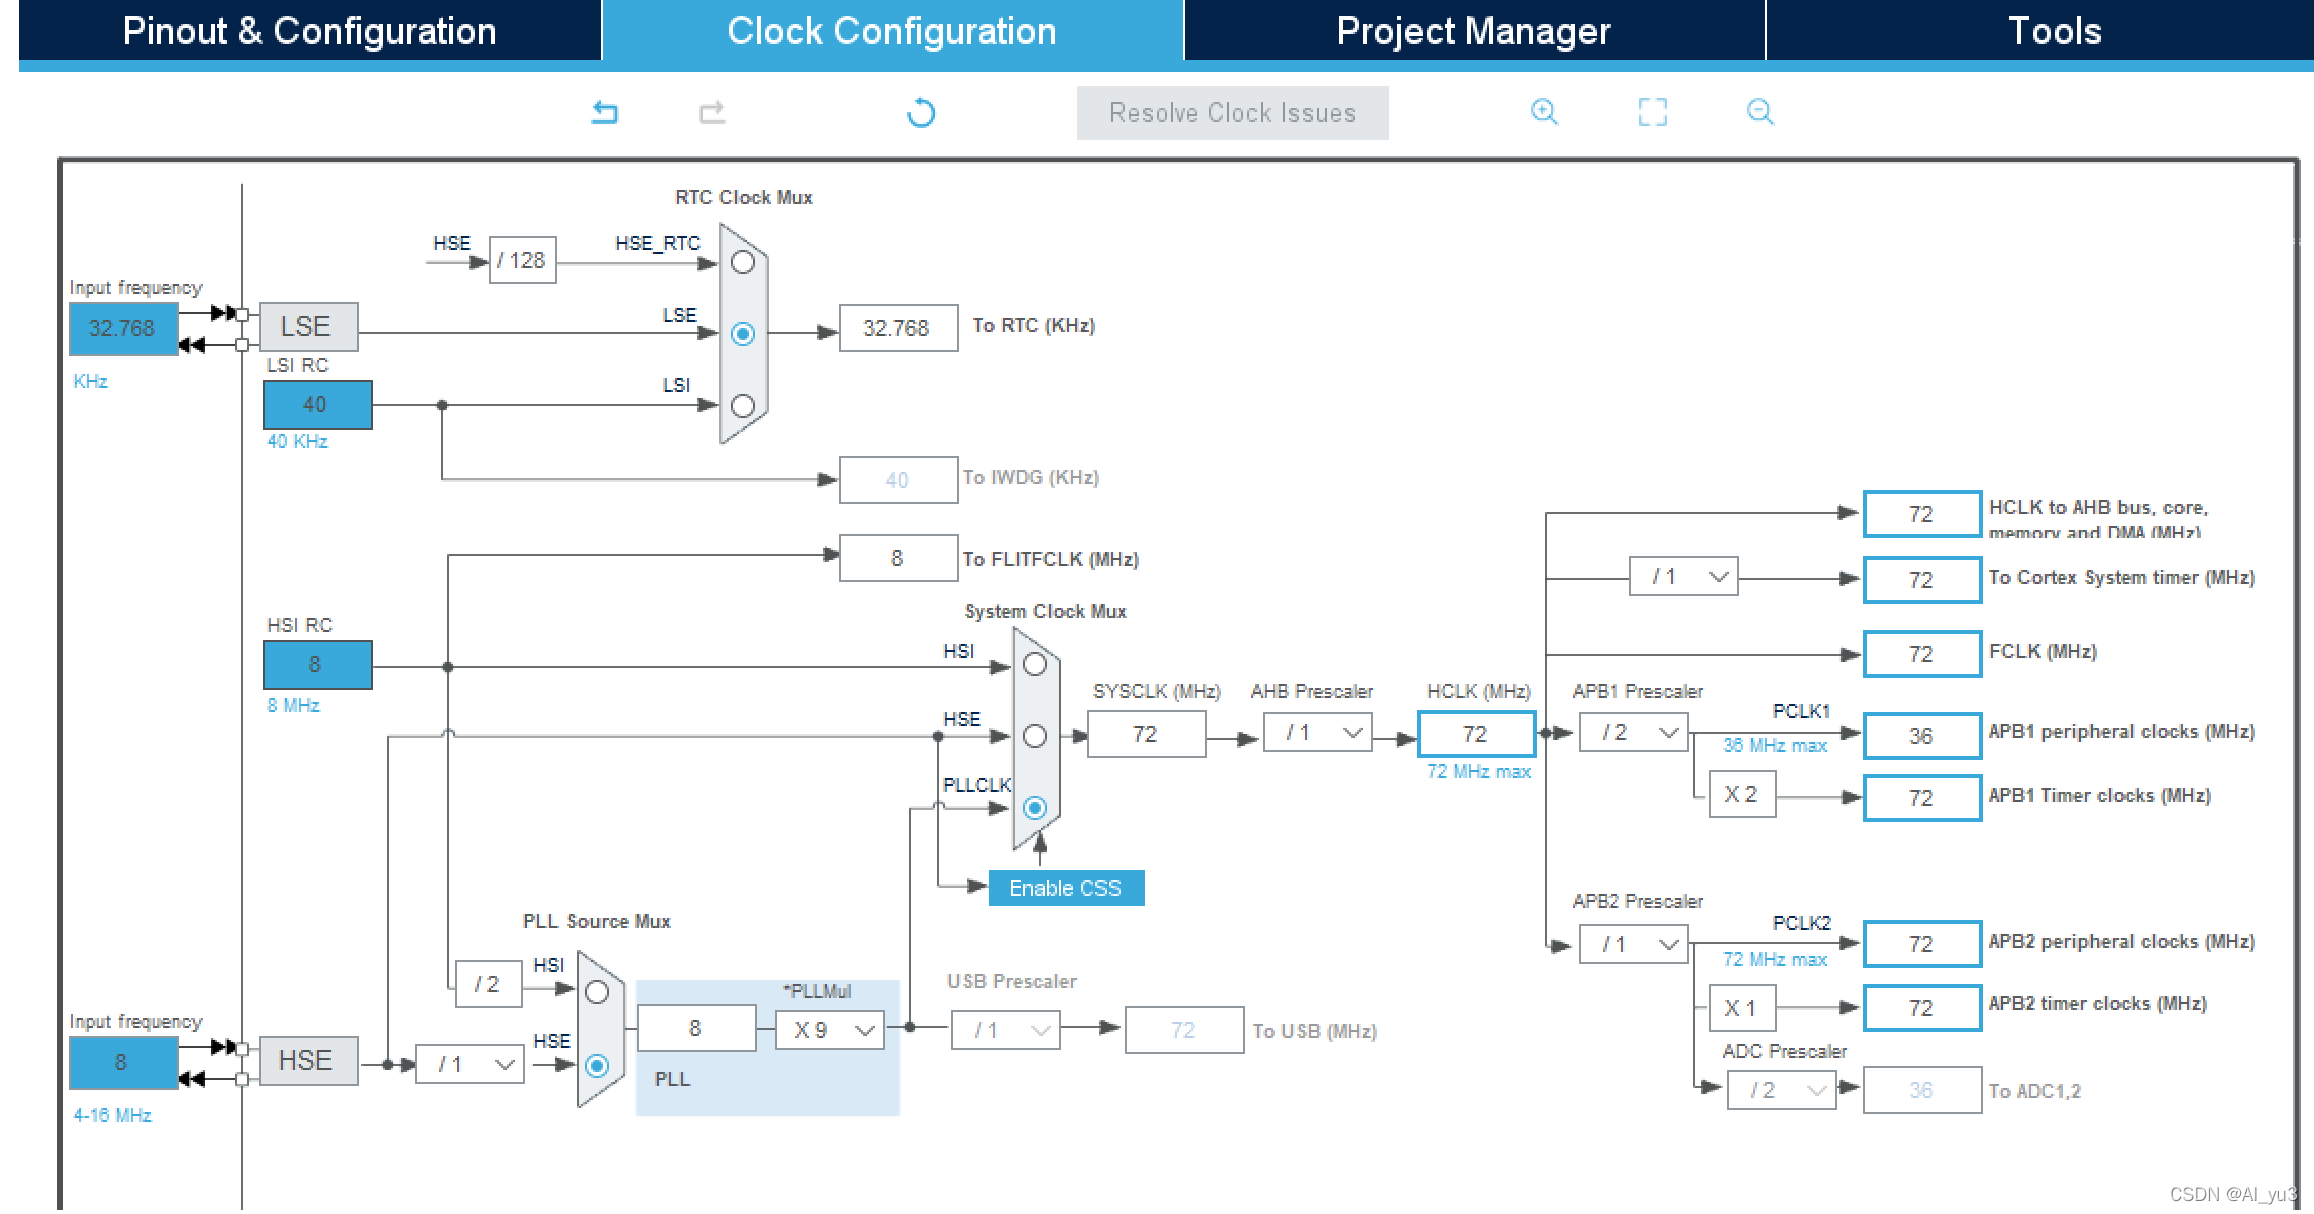Open the PLLMul X 9 dropdown

click(830, 1030)
